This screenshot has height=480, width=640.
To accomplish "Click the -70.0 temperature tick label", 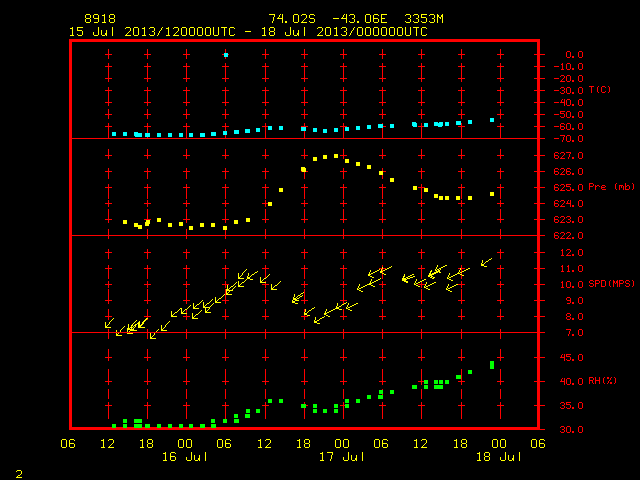I will coord(568,139).
